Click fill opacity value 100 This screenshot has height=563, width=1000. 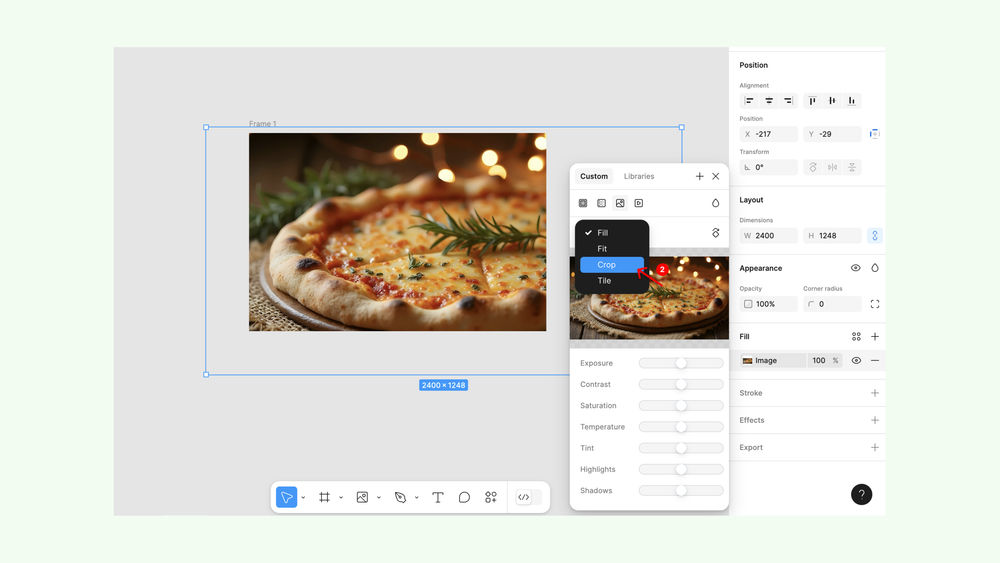818,361
